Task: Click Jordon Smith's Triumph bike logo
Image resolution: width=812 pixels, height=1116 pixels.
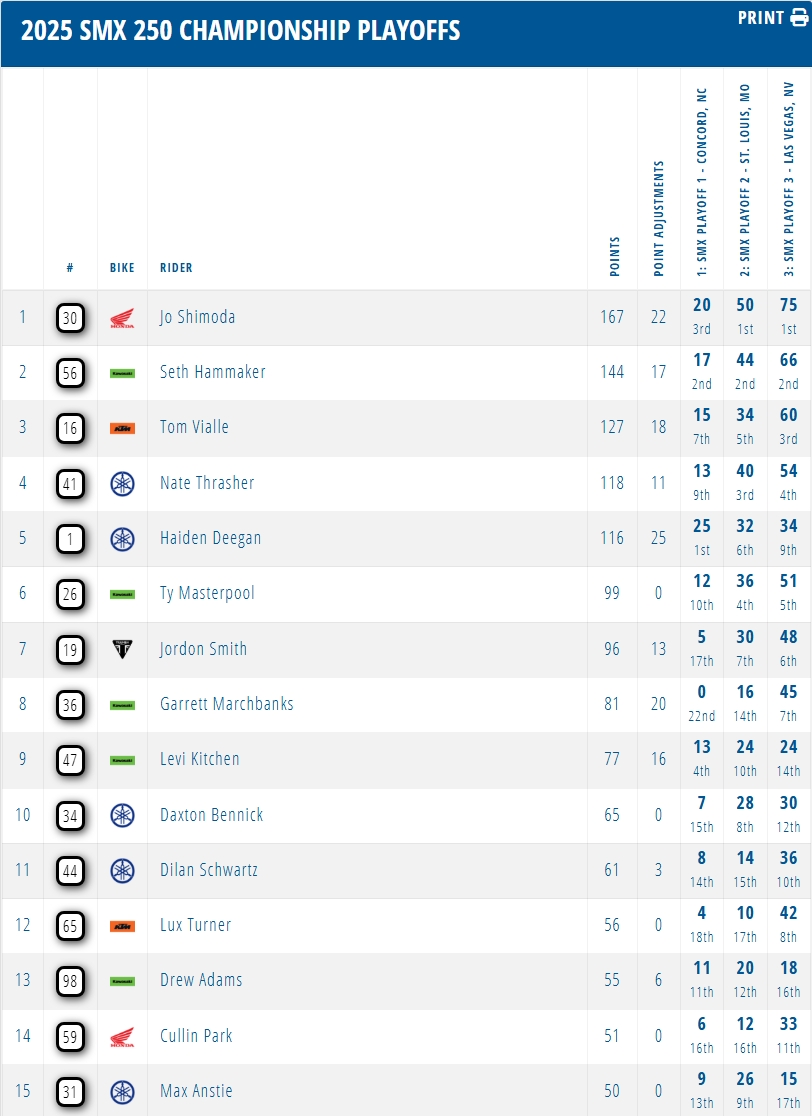Action: click(122, 650)
